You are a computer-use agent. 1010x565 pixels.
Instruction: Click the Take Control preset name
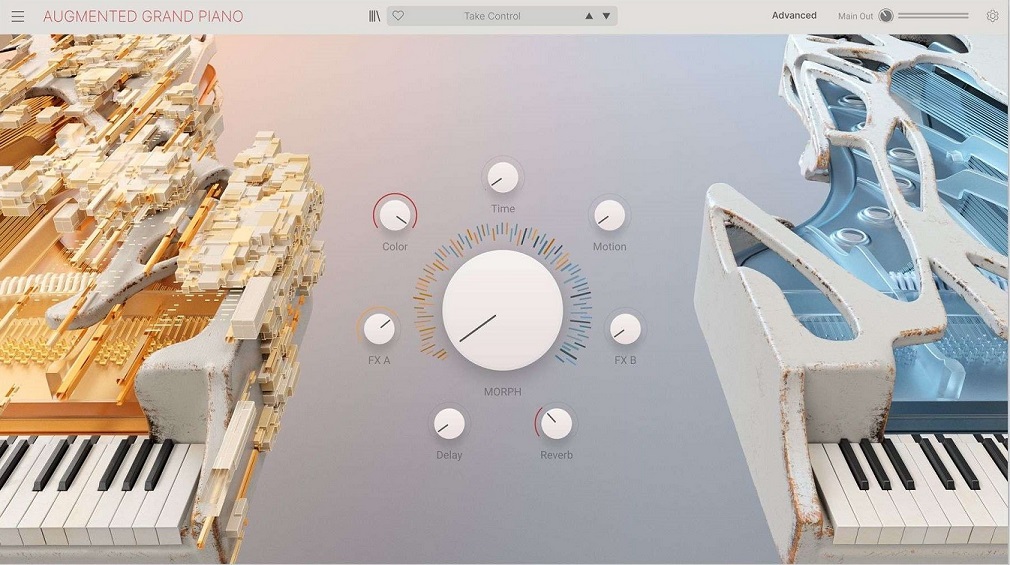(x=492, y=16)
